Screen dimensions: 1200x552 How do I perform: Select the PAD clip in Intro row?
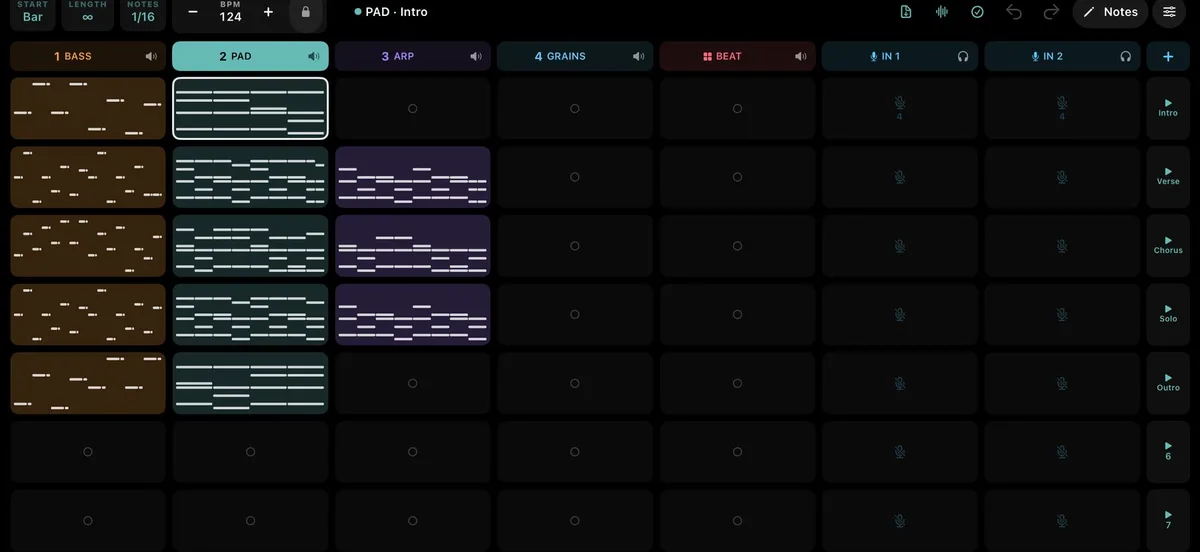pos(250,108)
